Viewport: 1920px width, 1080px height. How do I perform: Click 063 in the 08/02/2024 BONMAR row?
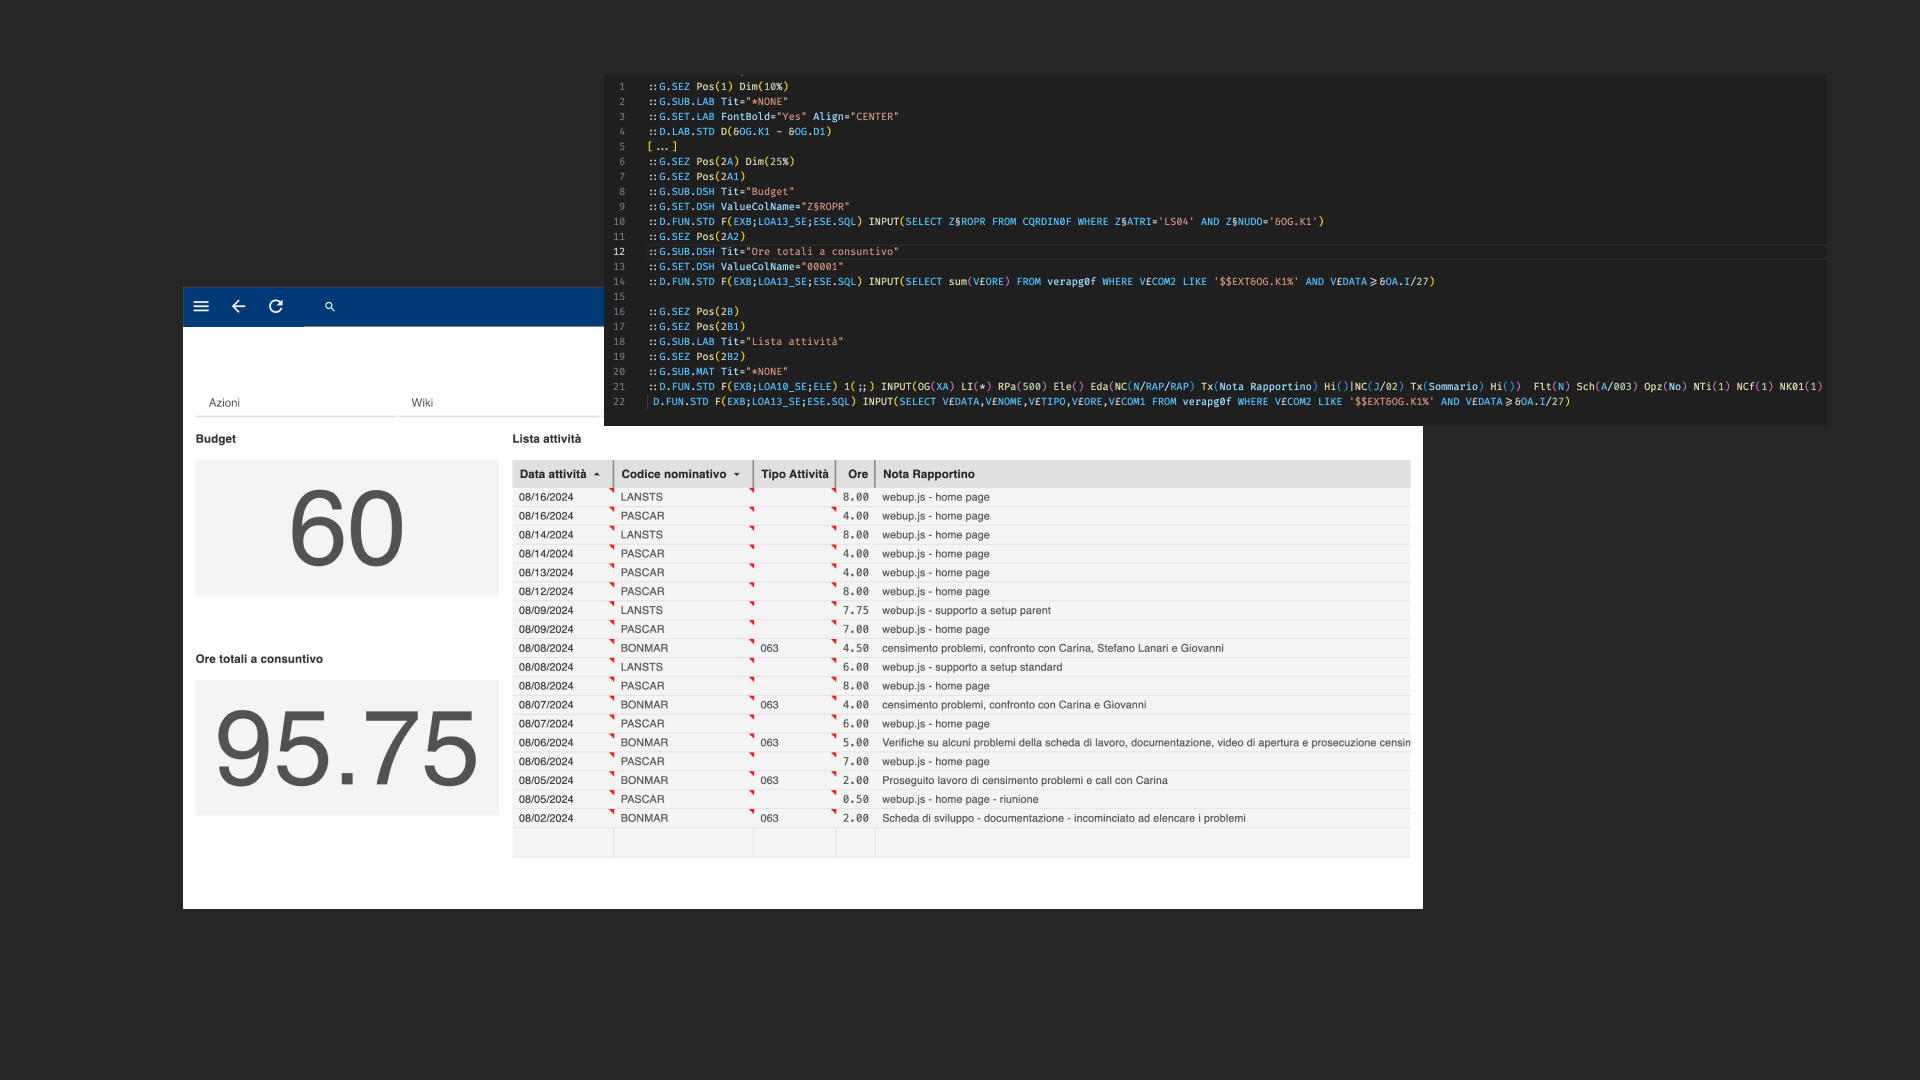click(769, 819)
